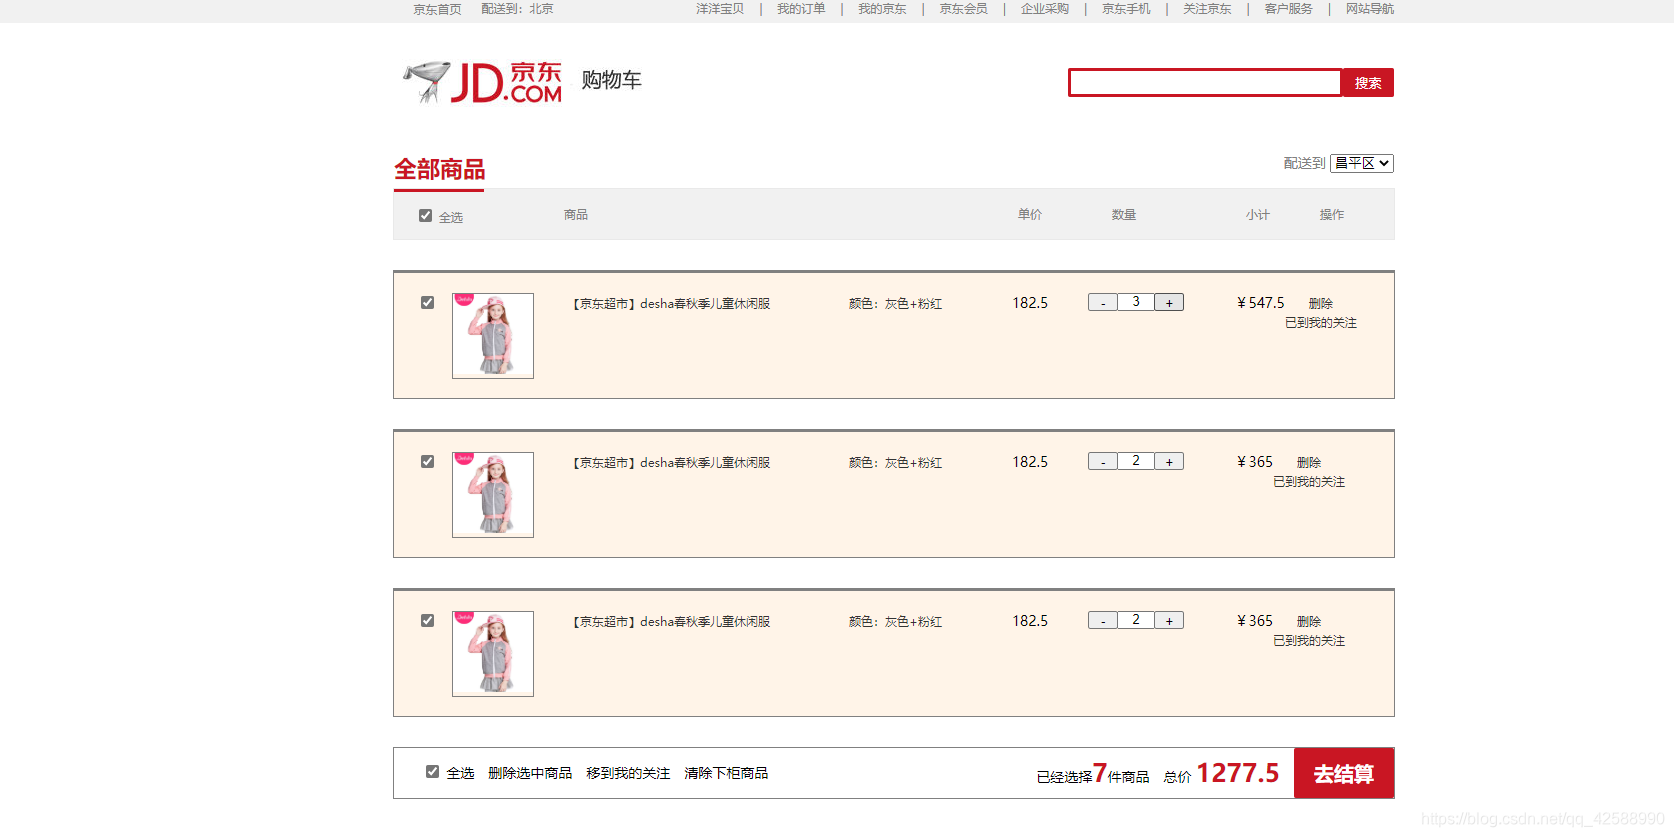Click 移到我的关注 in bottom bar

[628, 773]
